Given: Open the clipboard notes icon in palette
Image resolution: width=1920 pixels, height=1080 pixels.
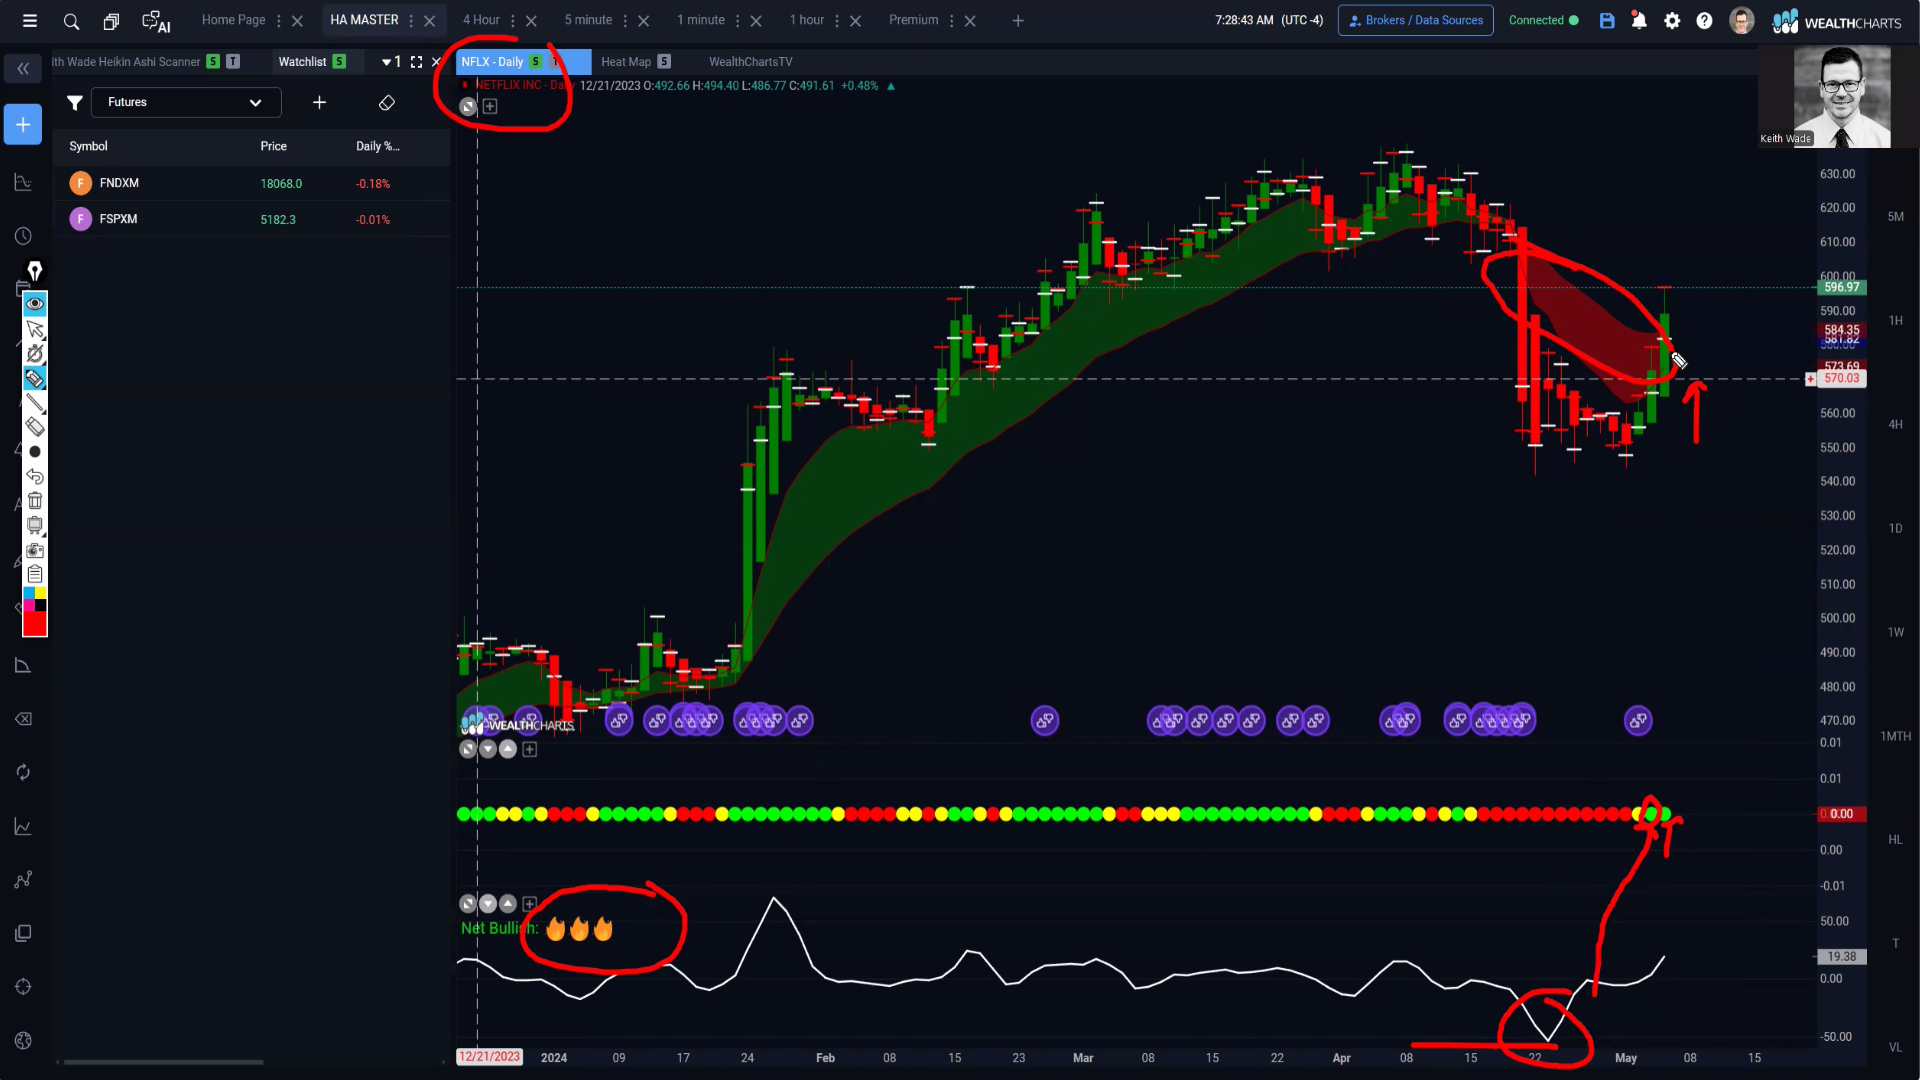Looking at the screenshot, I should [x=35, y=574].
